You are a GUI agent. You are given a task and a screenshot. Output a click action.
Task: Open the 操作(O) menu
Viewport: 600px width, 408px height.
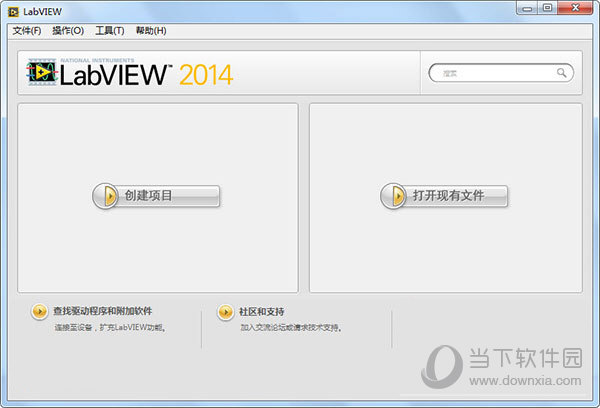68,31
